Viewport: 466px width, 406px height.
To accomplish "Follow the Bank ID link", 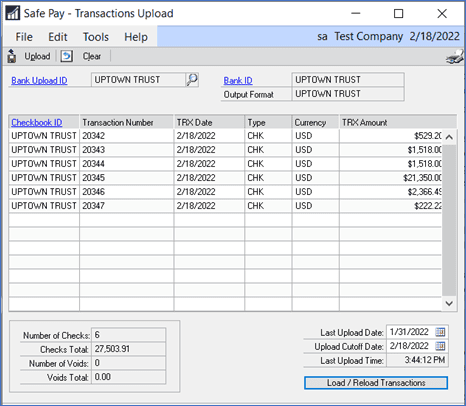I will 238,81.
